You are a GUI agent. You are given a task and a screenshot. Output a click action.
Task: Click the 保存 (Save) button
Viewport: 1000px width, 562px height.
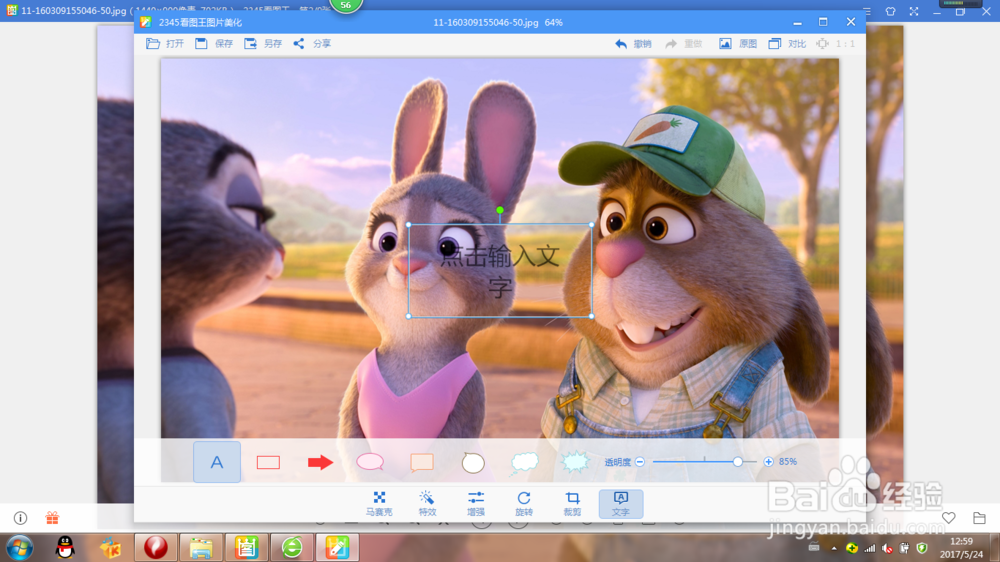(214, 43)
